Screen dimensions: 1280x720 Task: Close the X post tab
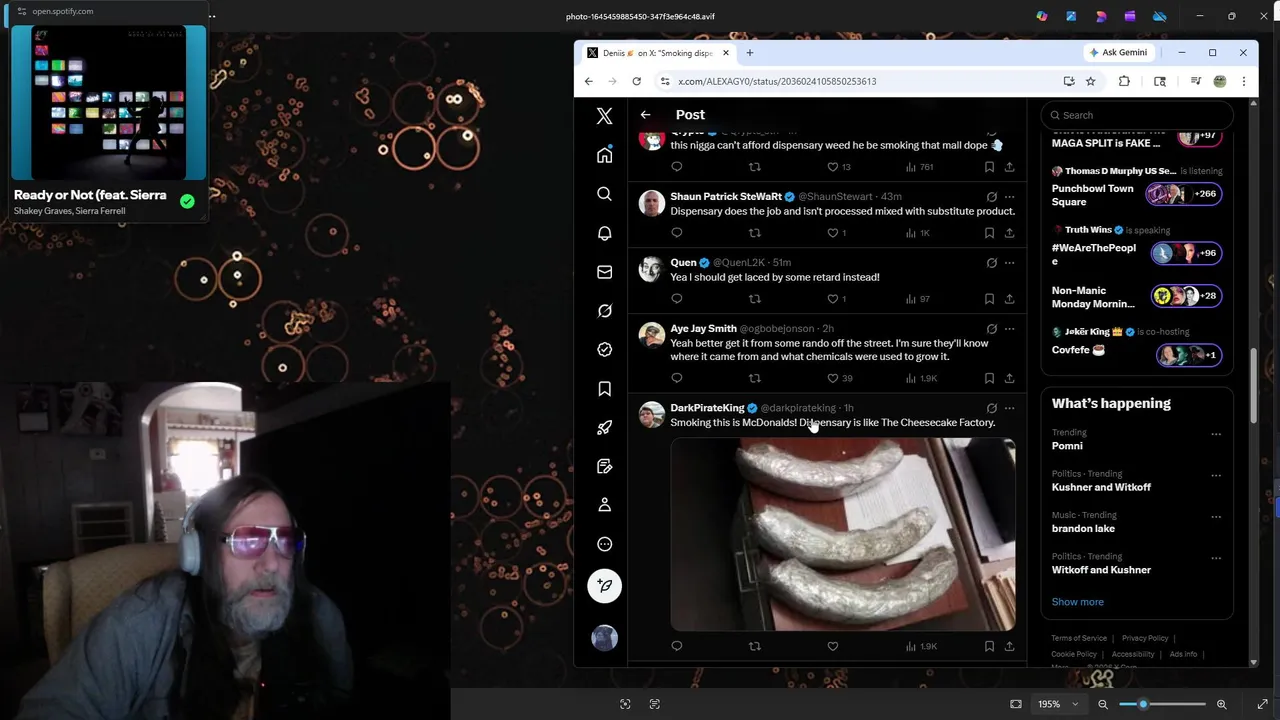[x=726, y=53]
